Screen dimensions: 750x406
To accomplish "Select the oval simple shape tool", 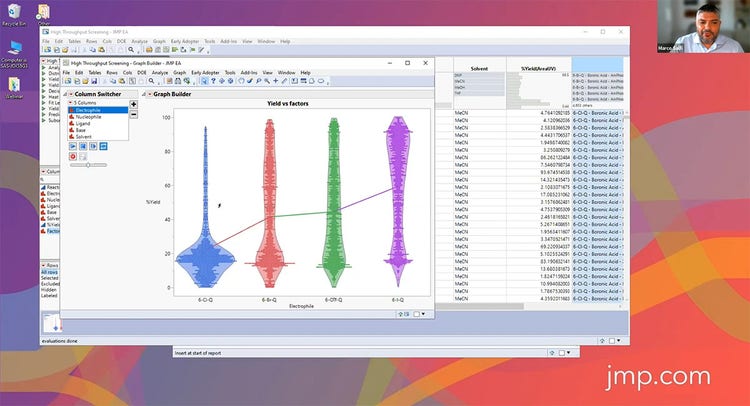I will 321,81.
